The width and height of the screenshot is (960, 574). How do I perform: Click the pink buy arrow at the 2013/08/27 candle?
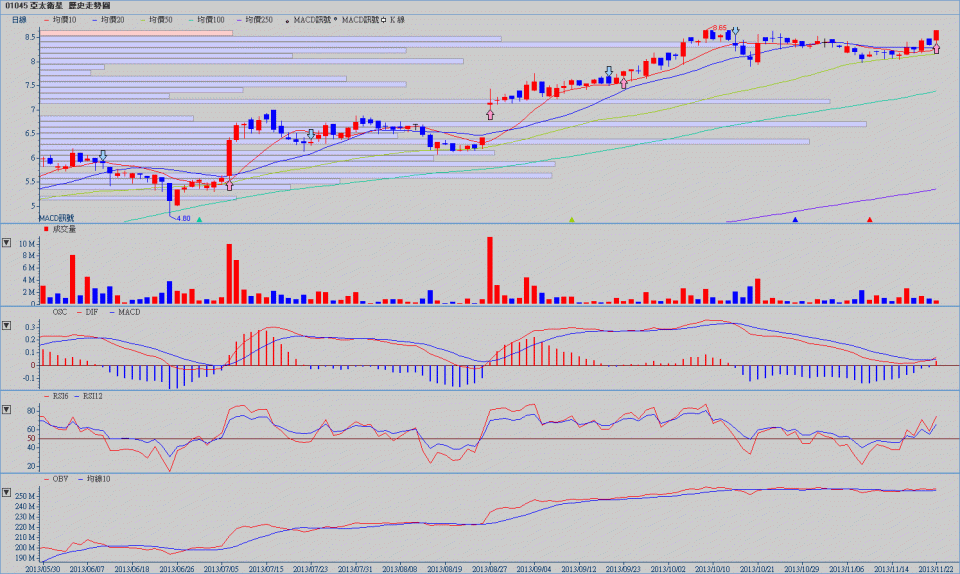click(x=490, y=114)
